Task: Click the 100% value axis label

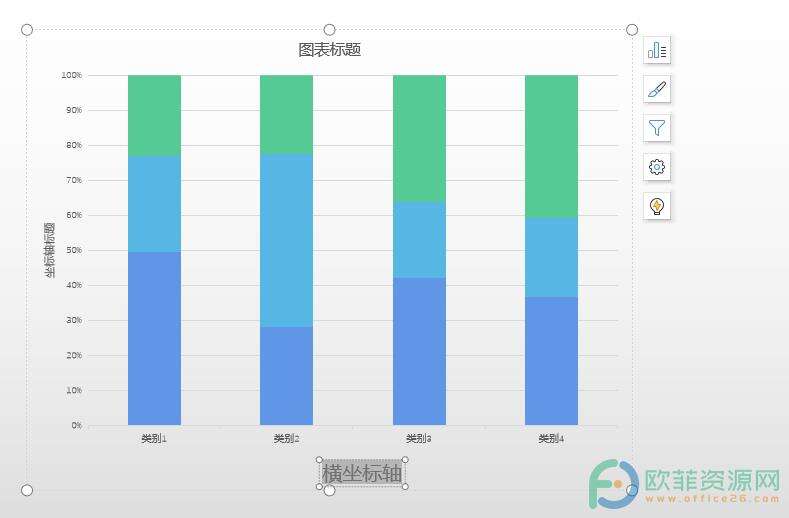Action: (x=71, y=75)
